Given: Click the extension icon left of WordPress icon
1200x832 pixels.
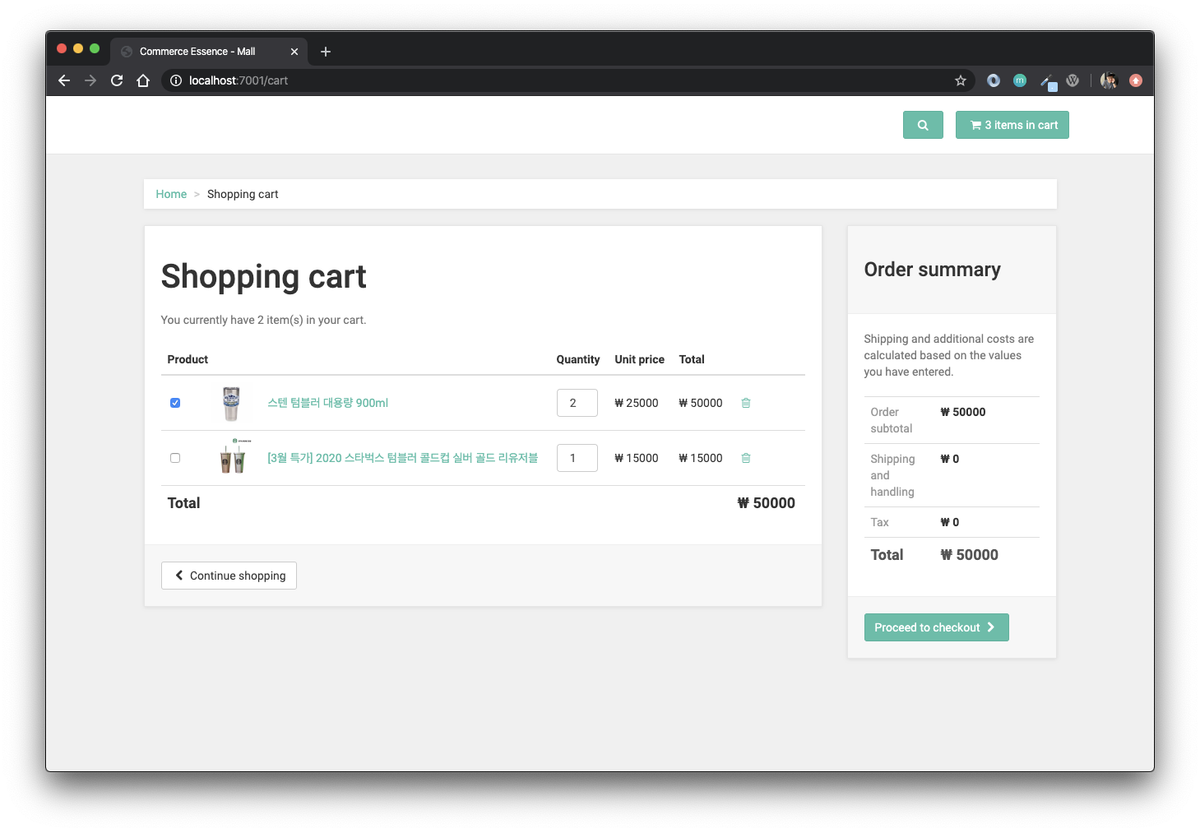Looking at the screenshot, I should tap(1047, 81).
